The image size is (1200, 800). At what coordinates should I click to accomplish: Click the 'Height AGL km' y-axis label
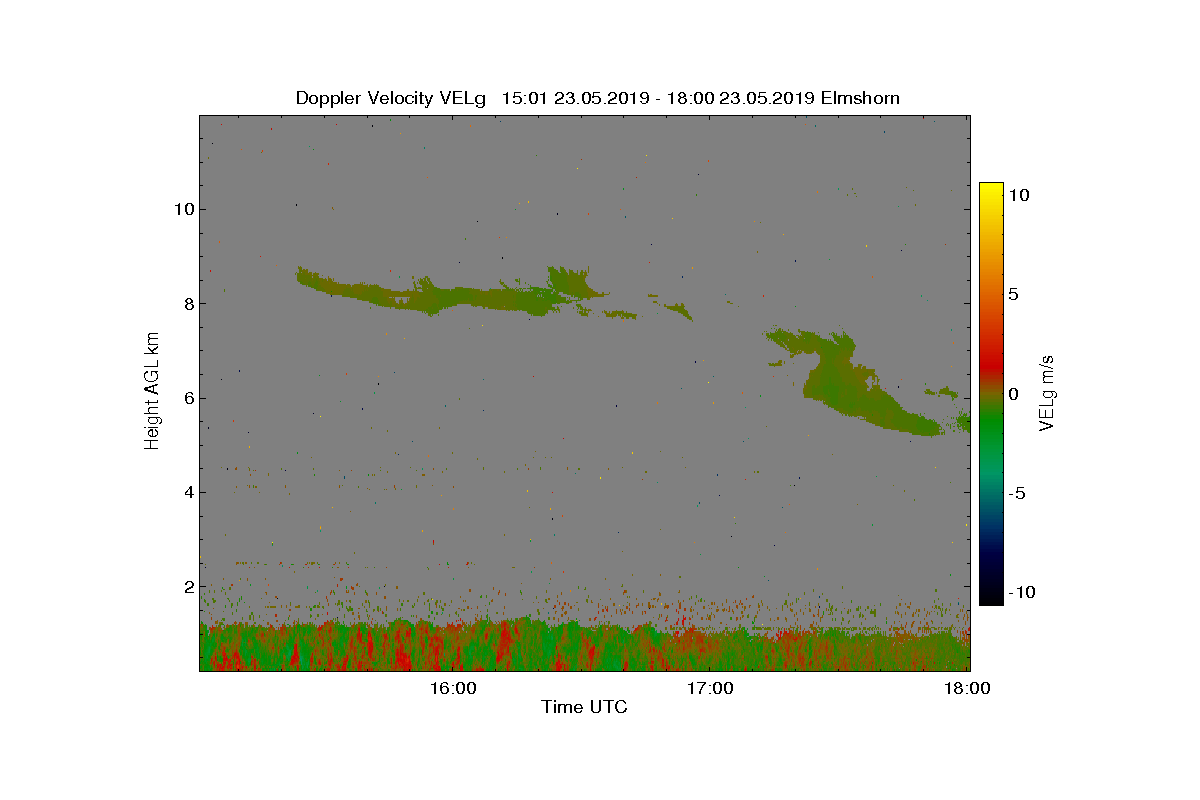(152, 391)
